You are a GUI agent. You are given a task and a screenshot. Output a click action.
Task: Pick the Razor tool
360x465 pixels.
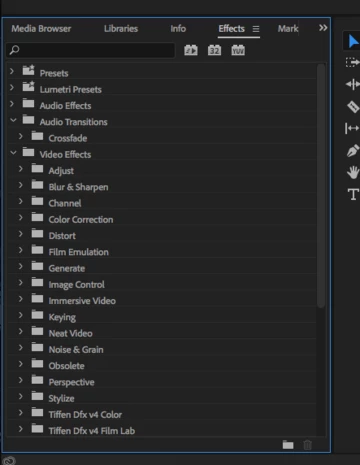point(353,107)
